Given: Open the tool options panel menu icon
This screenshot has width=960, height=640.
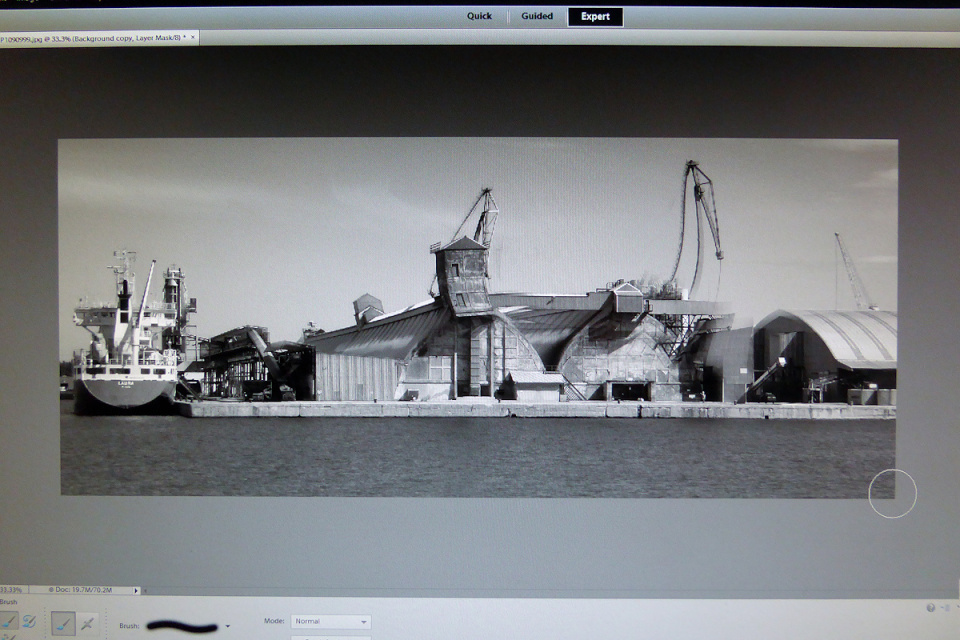Looking at the screenshot, I should 947,608.
